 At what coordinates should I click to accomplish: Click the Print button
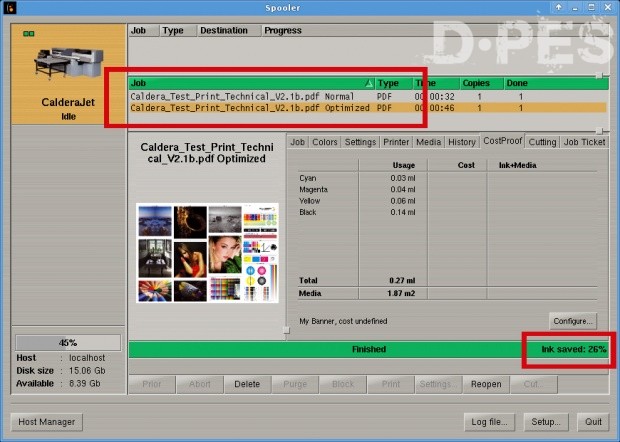tap(391, 384)
